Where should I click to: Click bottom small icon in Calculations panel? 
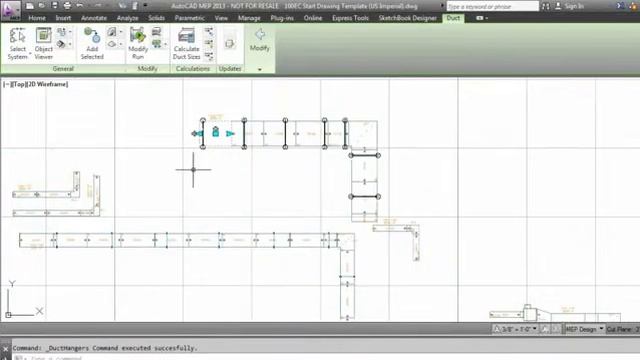[209, 56]
